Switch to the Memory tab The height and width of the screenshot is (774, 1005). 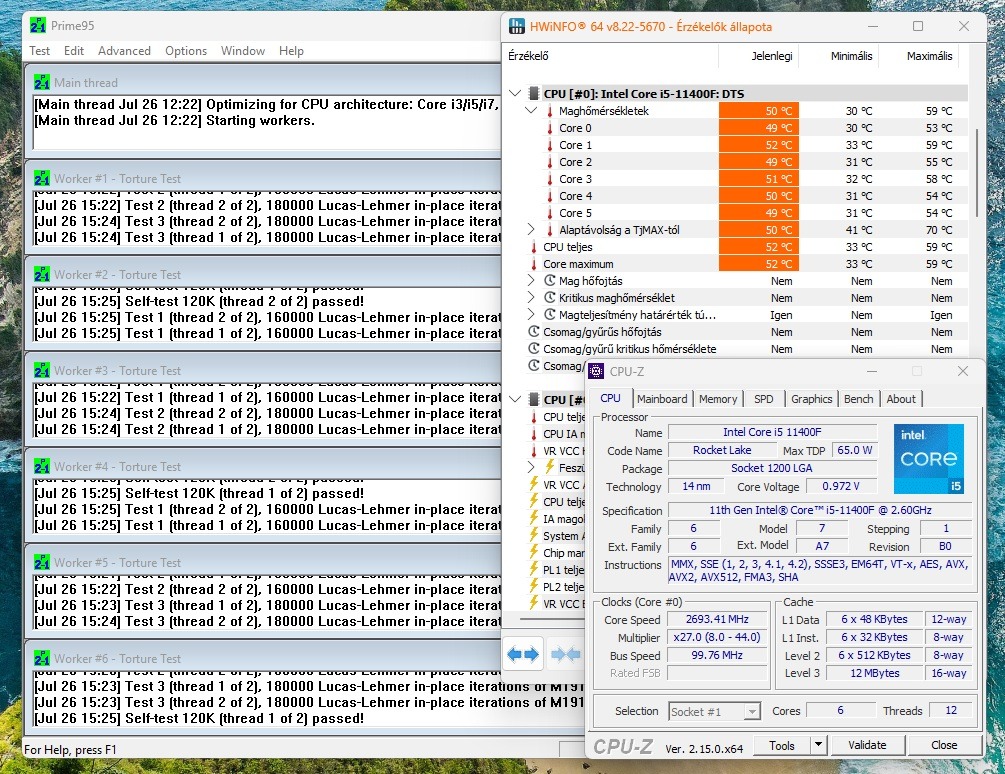coord(718,399)
